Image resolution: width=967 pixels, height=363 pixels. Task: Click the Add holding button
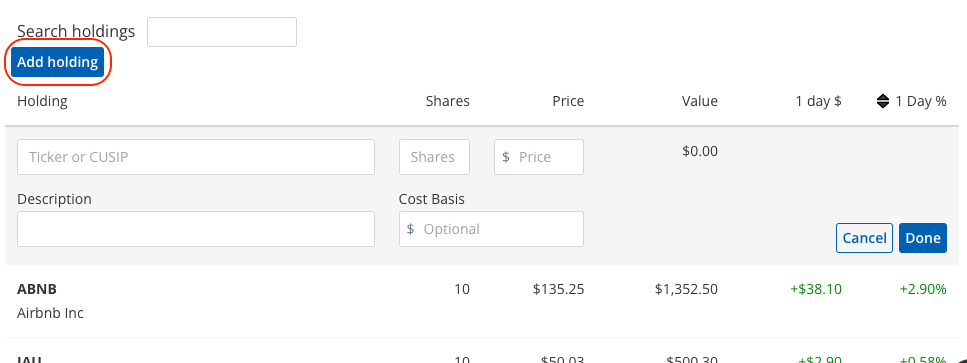(57, 62)
